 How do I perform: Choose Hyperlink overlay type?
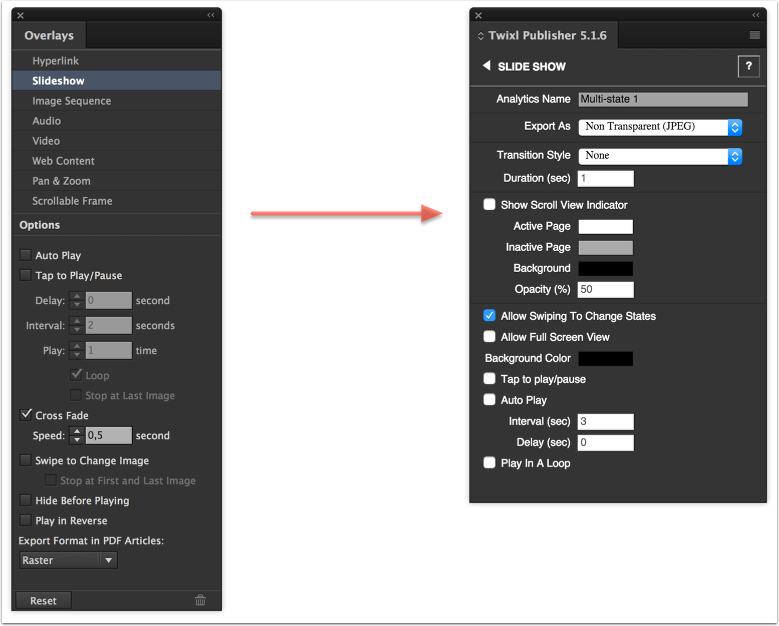pyautogui.click(x=117, y=61)
